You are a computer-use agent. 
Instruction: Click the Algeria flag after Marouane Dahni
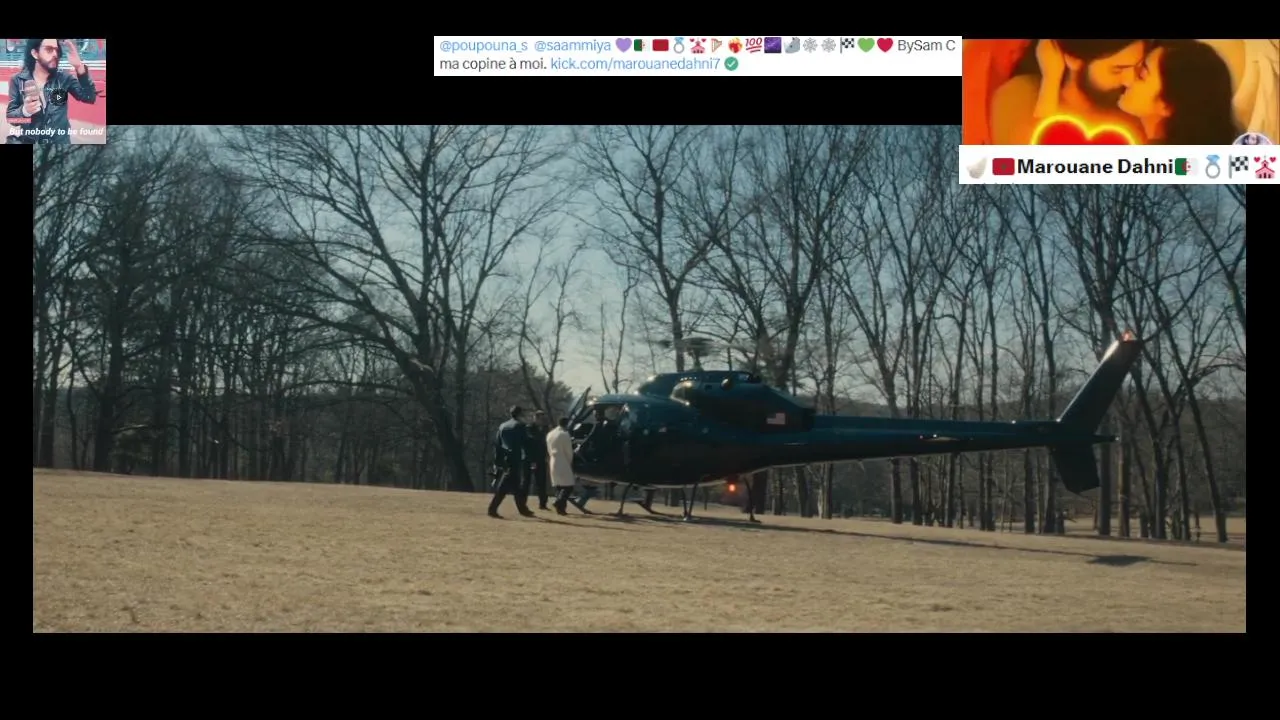tap(1186, 167)
